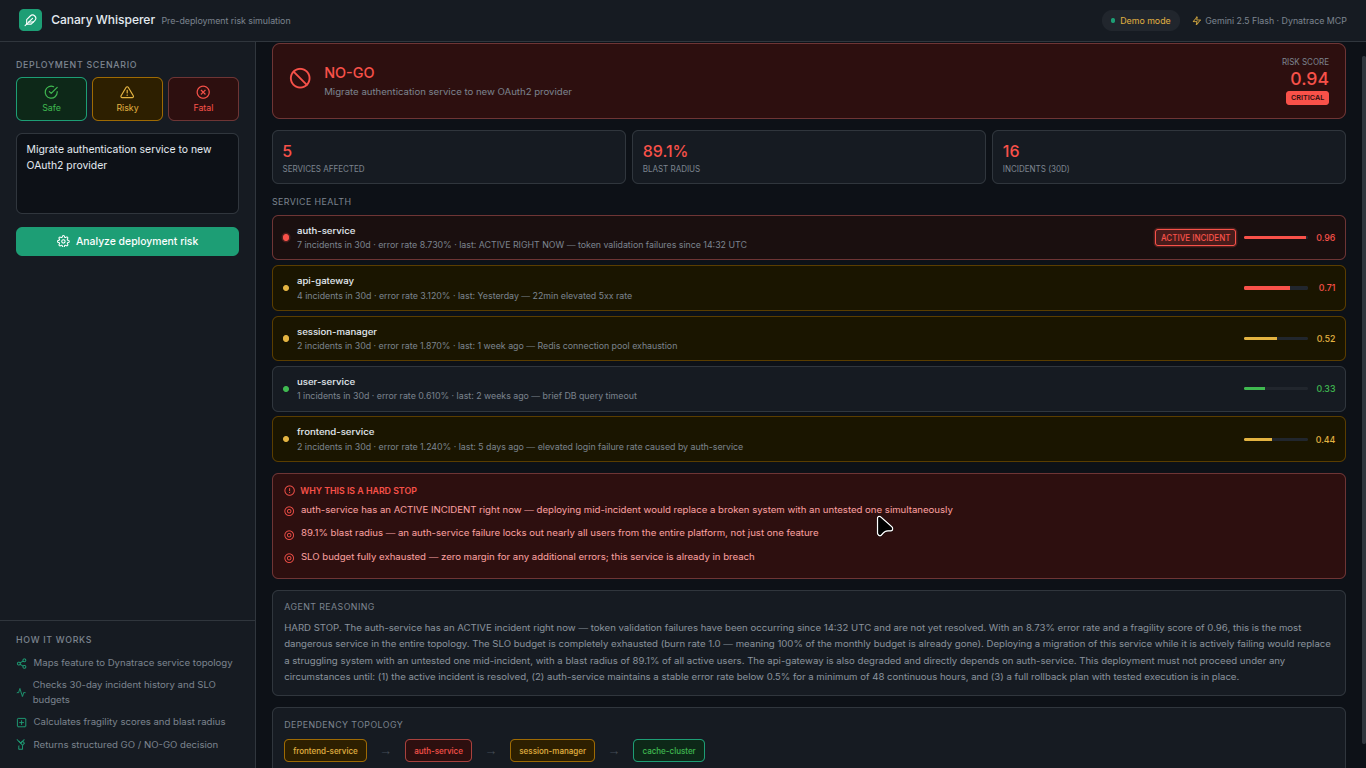Click the auth-service node in dependency topology
The height and width of the screenshot is (768, 1366).
[438, 751]
